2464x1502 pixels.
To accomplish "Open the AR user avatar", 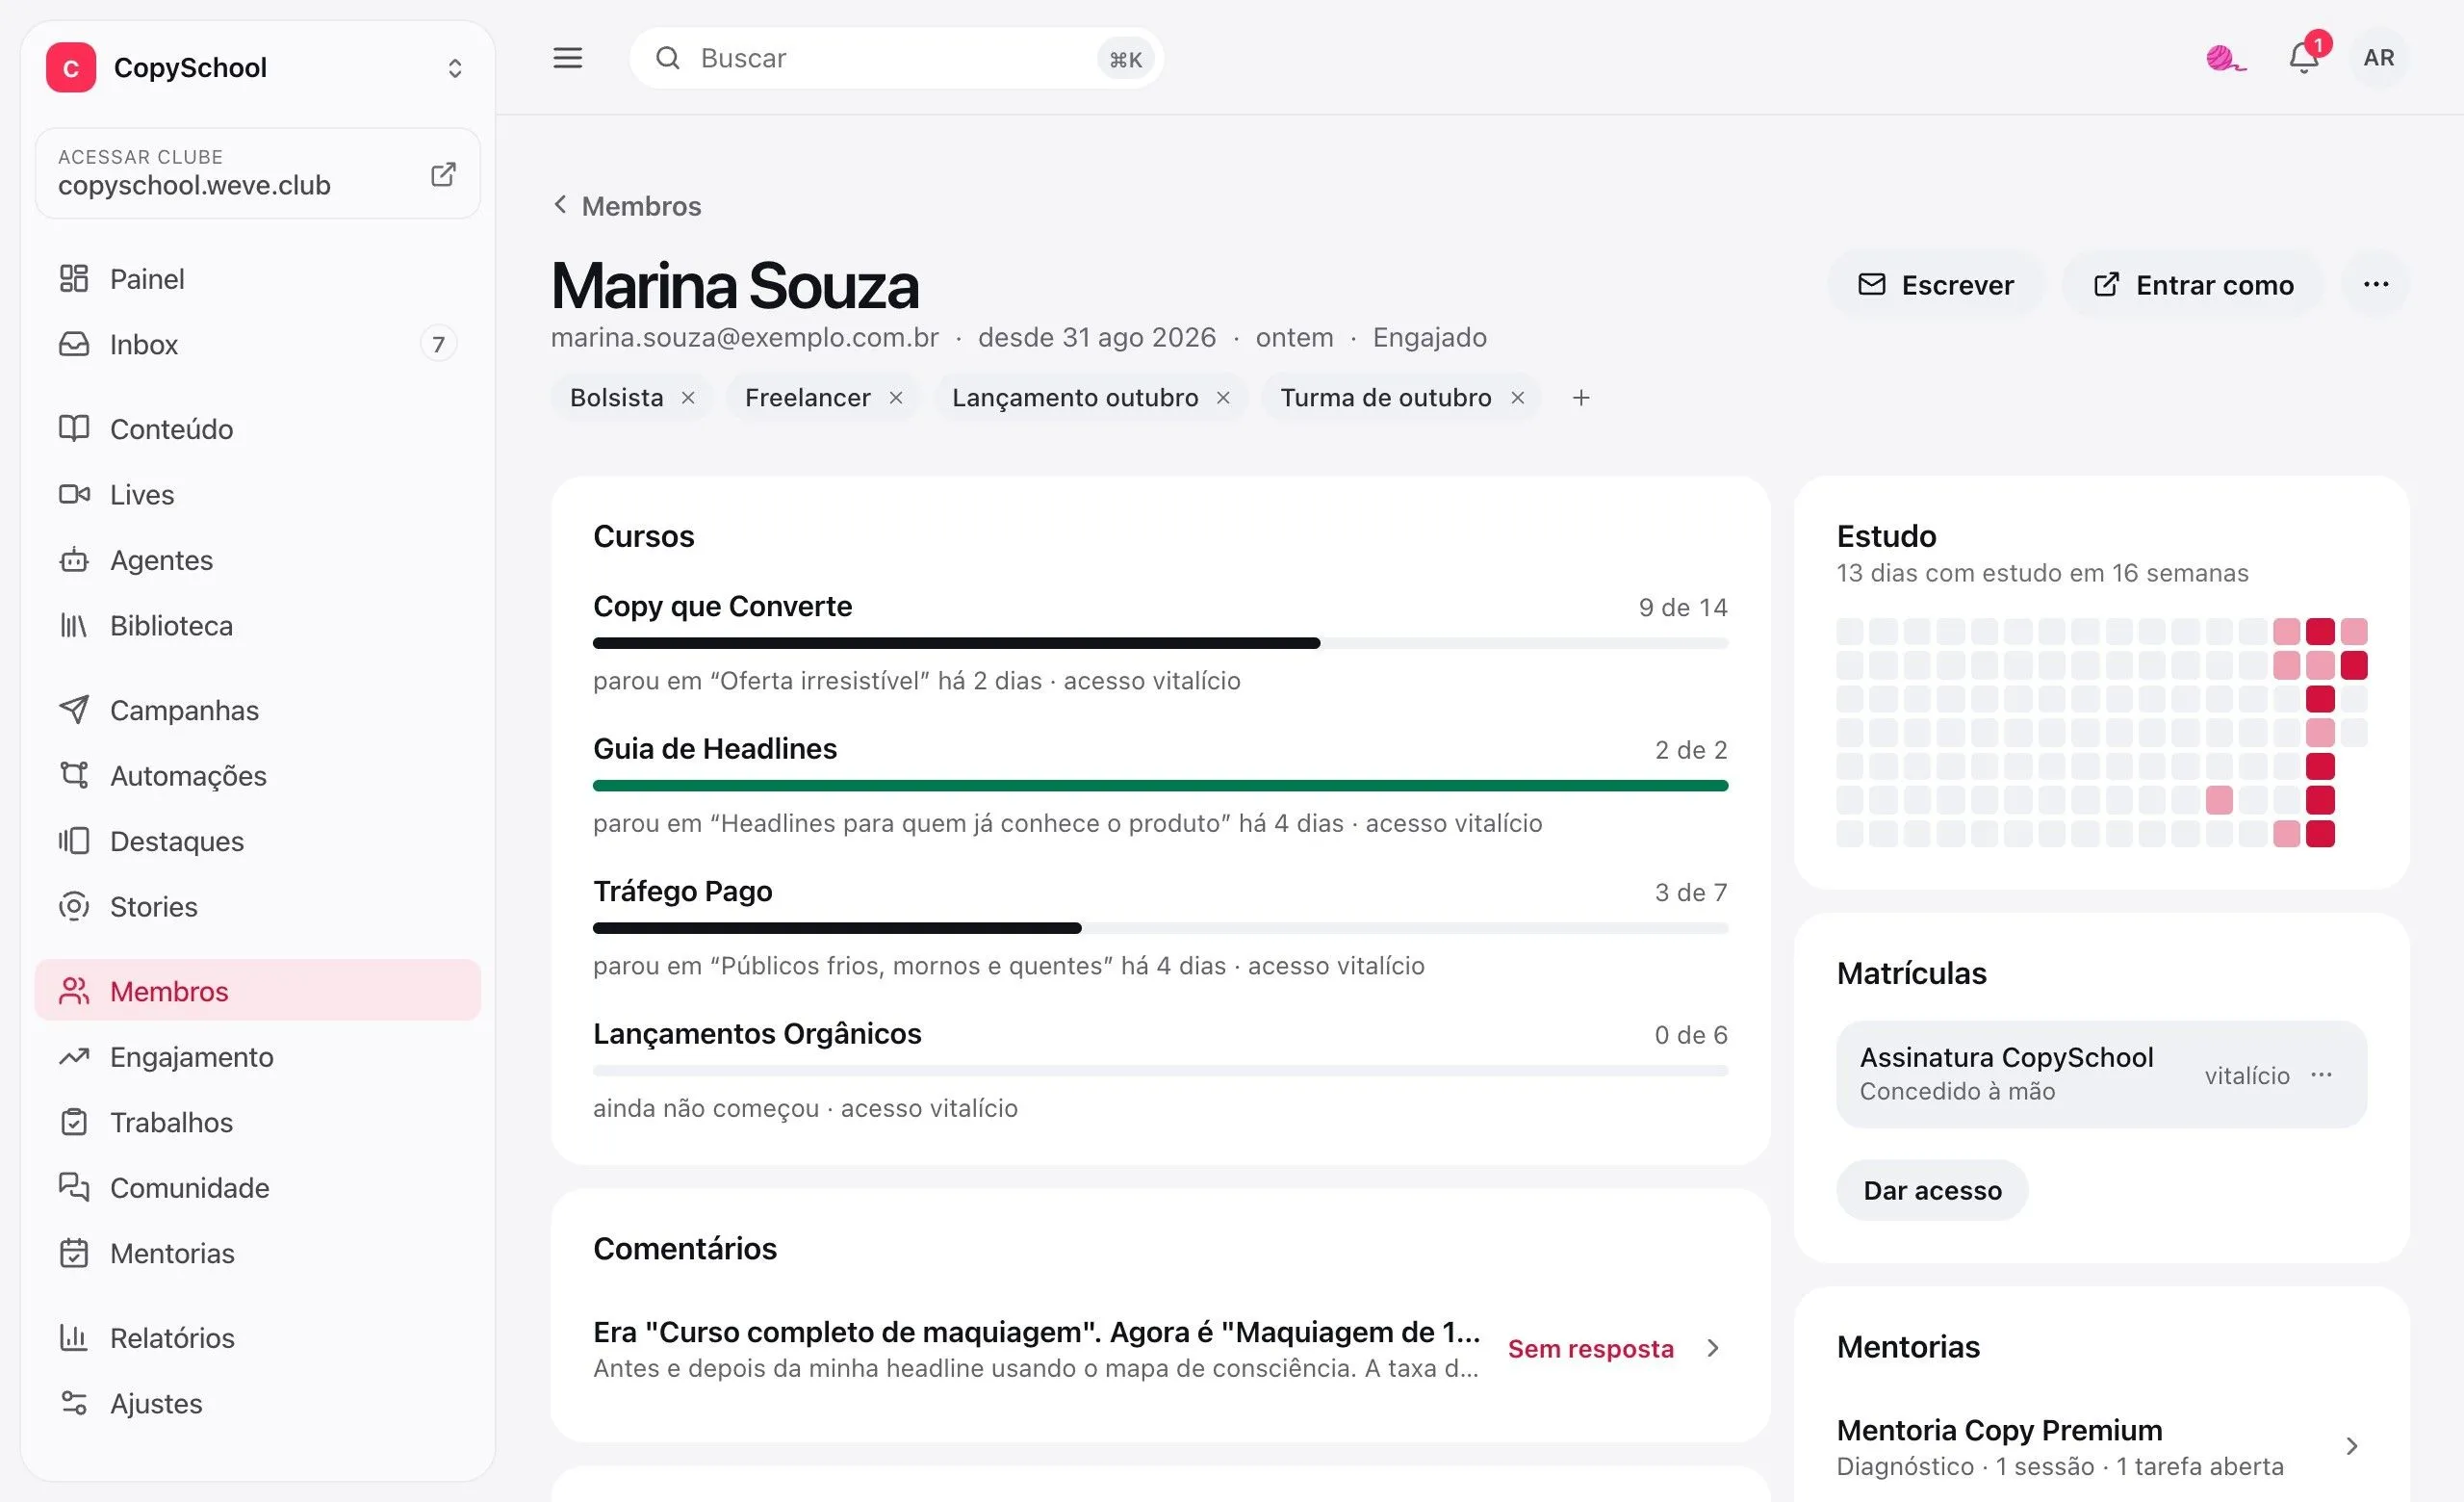I will 2379,58.
